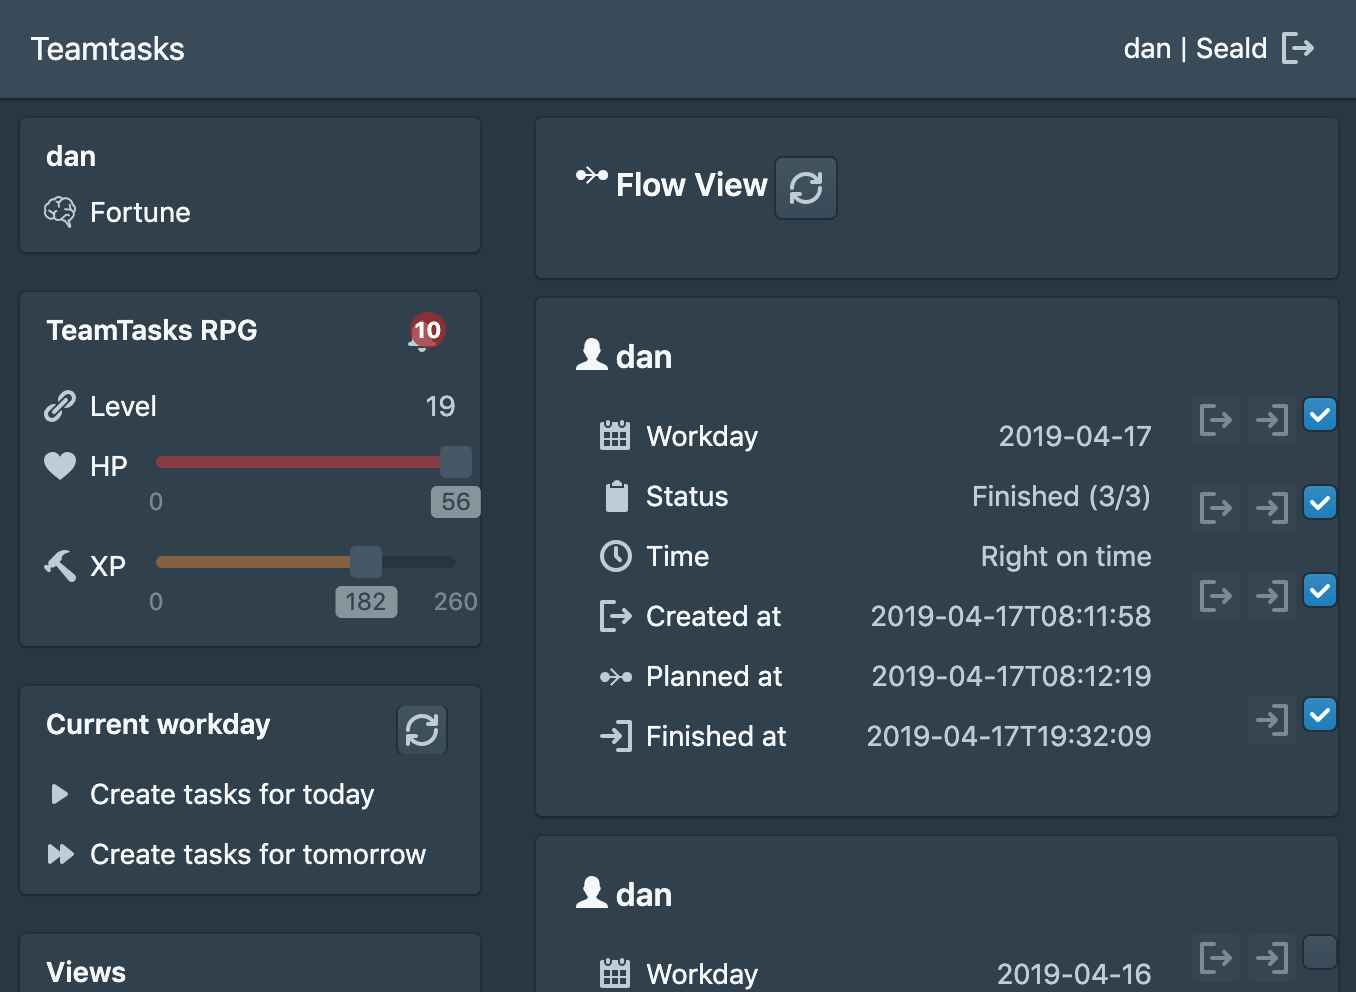Image resolution: width=1356 pixels, height=992 pixels.
Task: Click the logout icon beside Seald
Action: 1297,48
